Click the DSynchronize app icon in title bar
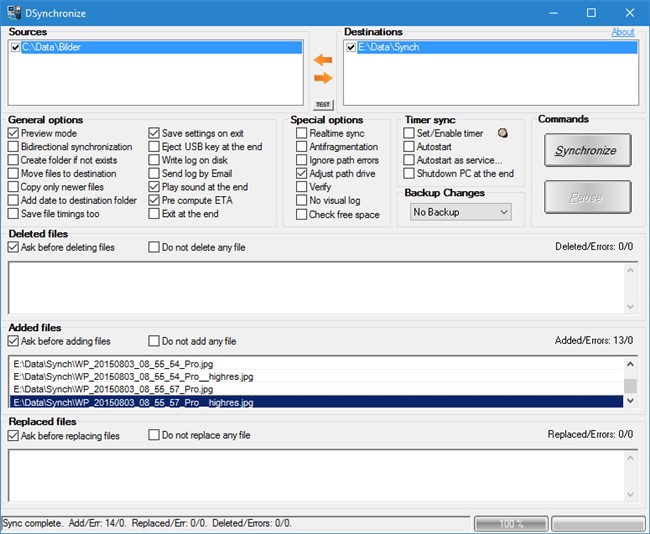Viewport: 650px width, 534px height. [x=14, y=13]
